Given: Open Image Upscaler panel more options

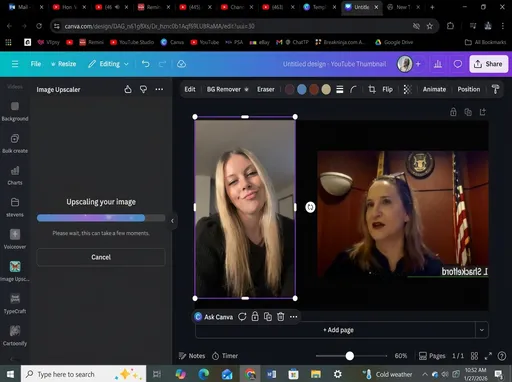Looking at the screenshot, I should tap(159, 89).
